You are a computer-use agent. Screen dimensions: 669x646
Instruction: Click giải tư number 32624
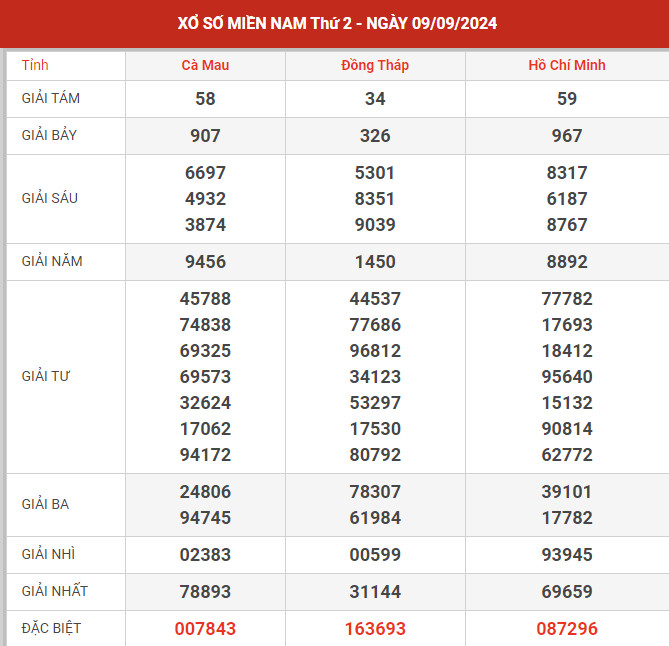click(x=205, y=403)
